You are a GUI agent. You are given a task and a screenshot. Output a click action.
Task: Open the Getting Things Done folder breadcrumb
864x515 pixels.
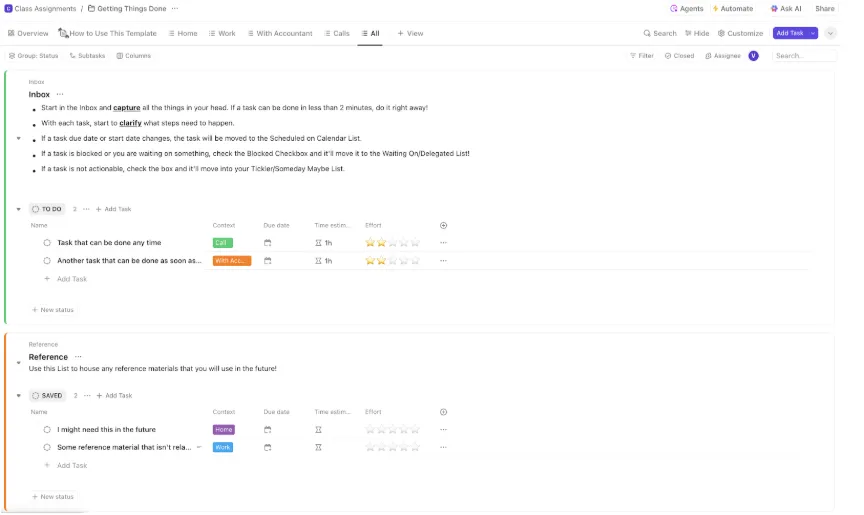click(127, 9)
